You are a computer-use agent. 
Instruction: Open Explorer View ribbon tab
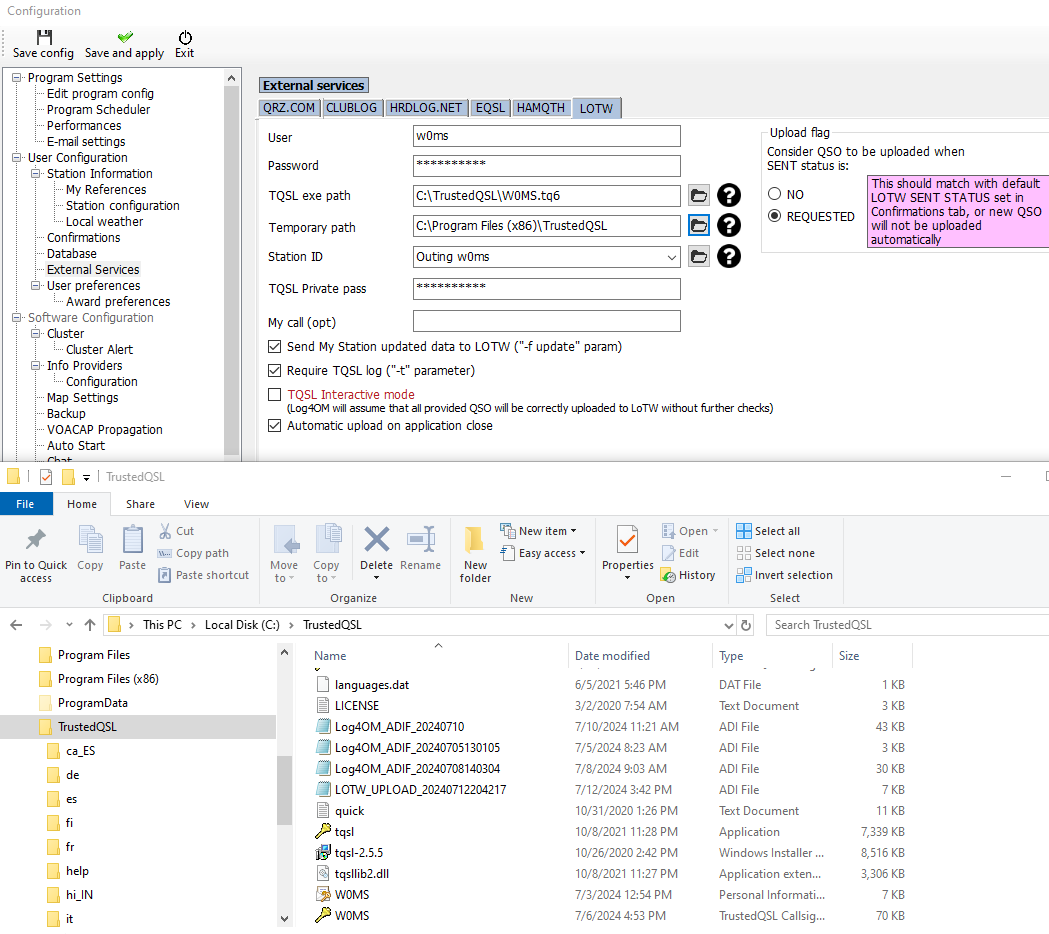[197, 504]
